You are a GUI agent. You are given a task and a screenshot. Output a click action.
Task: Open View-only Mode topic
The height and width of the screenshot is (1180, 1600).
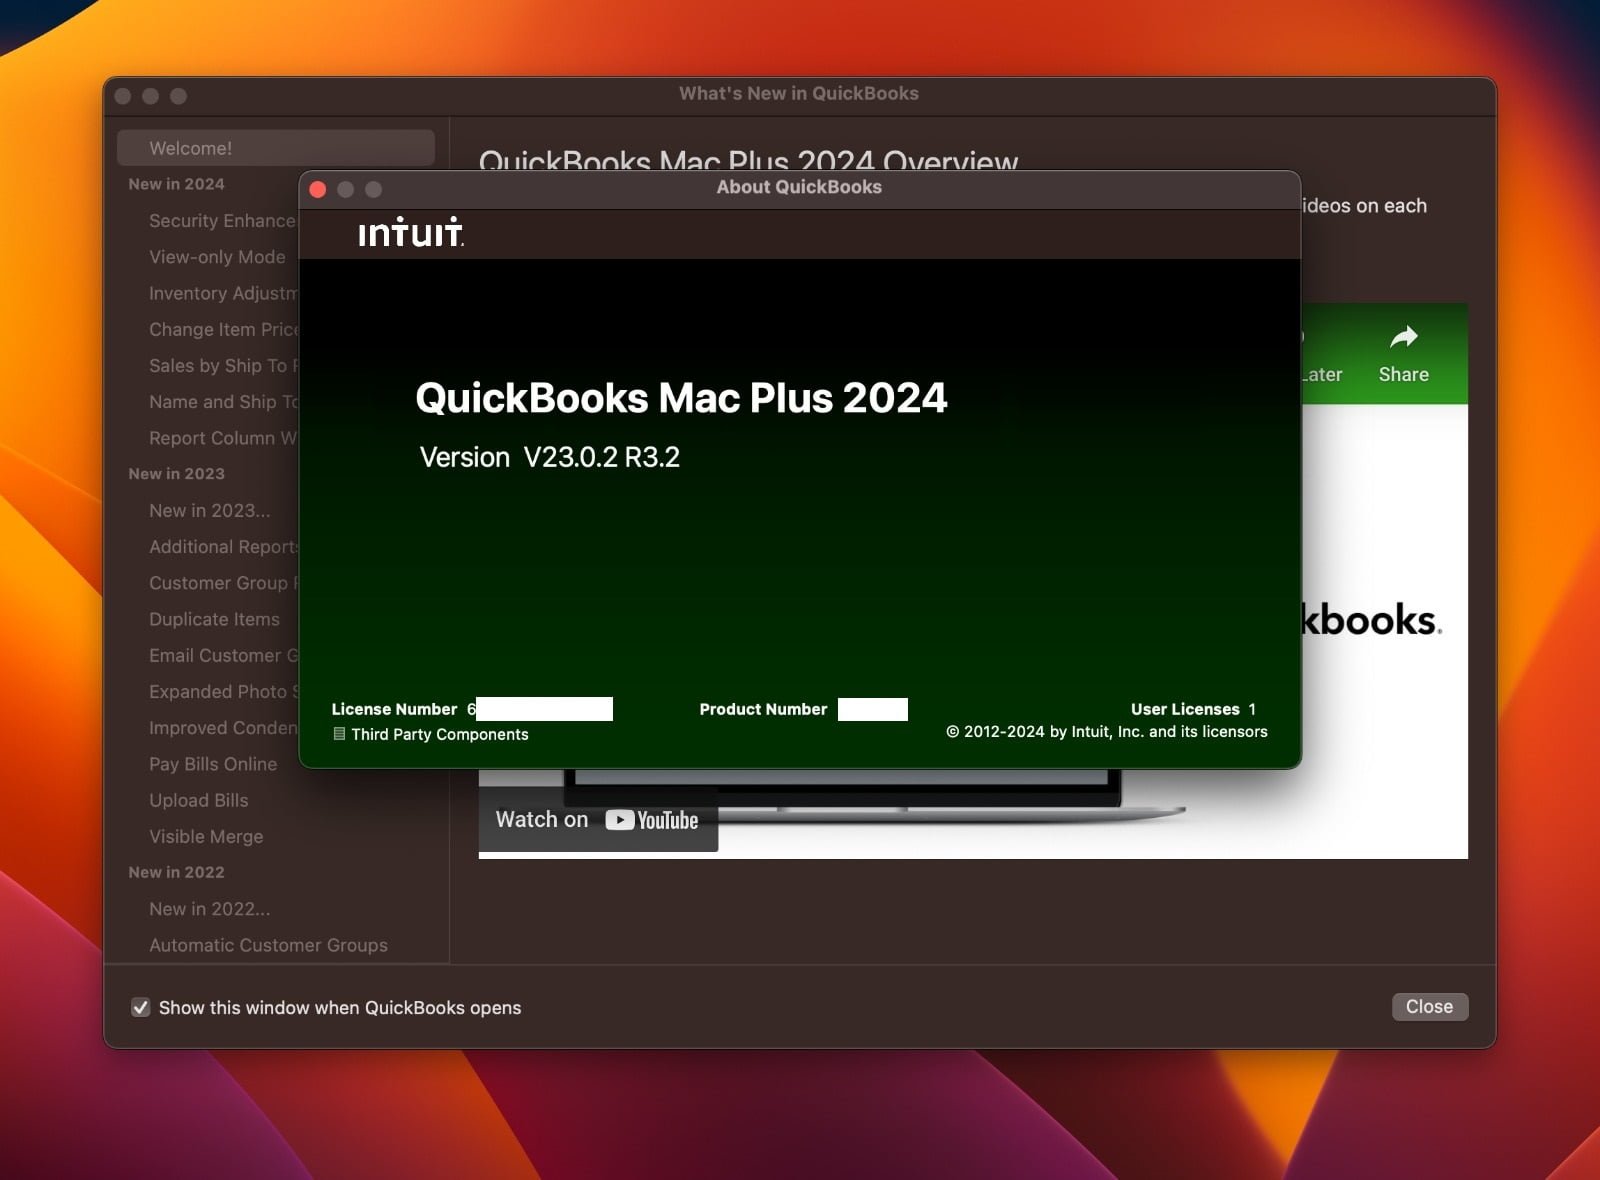click(x=217, y=257)
